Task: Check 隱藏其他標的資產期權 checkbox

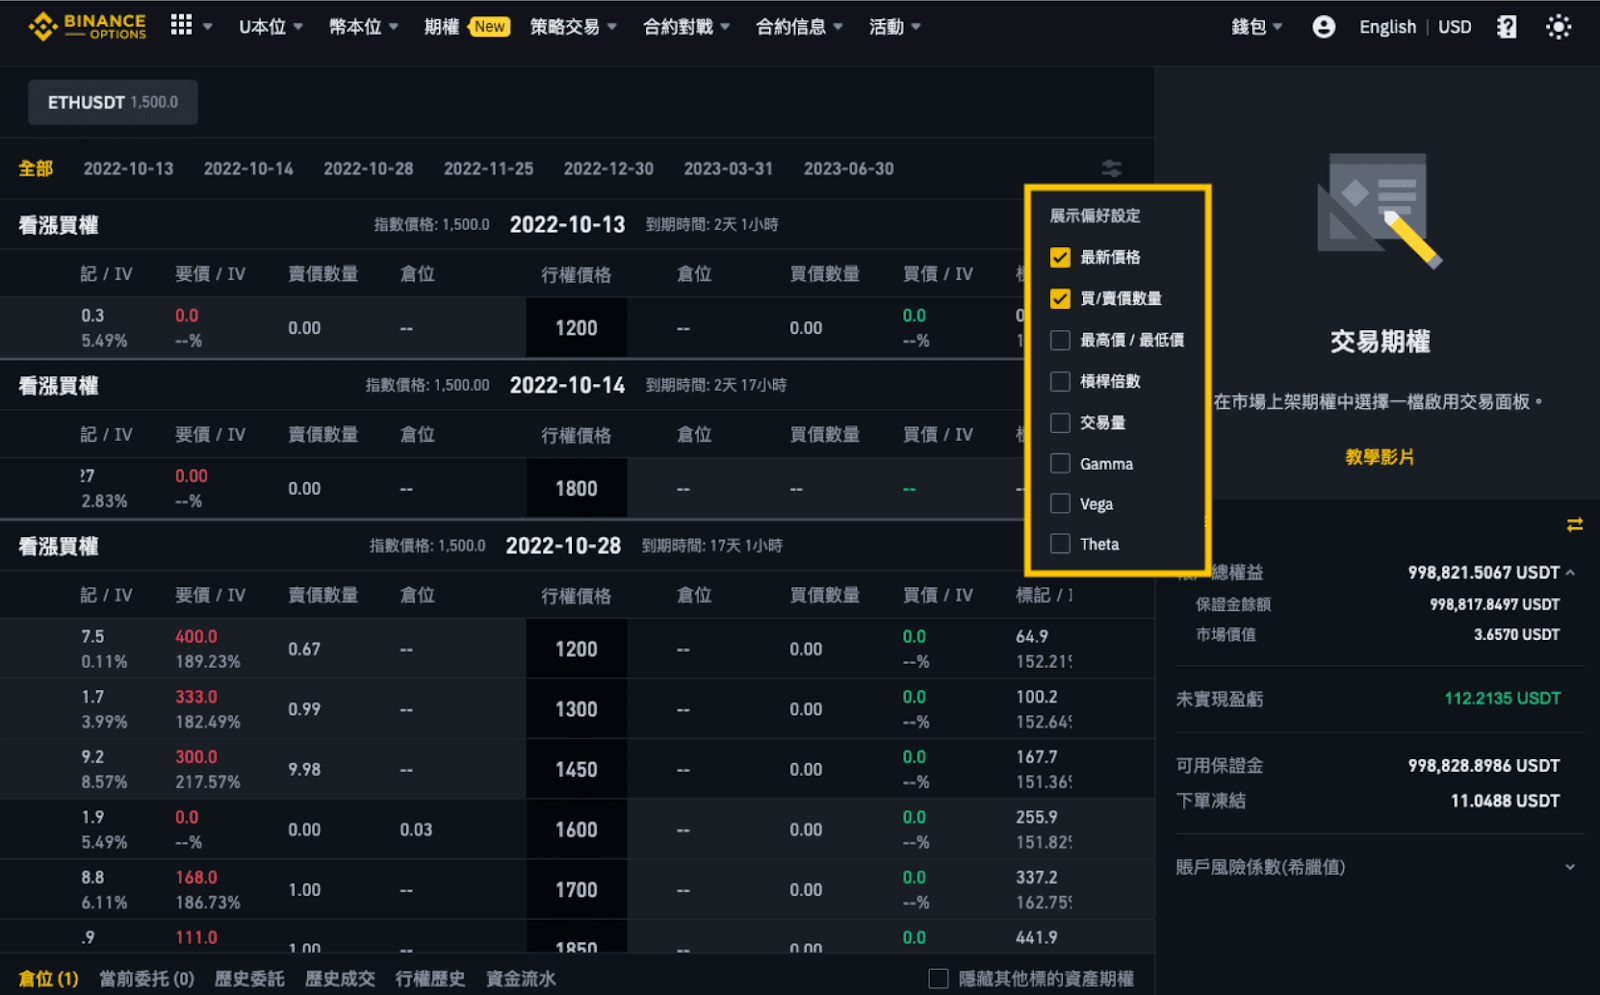Action: (938, 978)
